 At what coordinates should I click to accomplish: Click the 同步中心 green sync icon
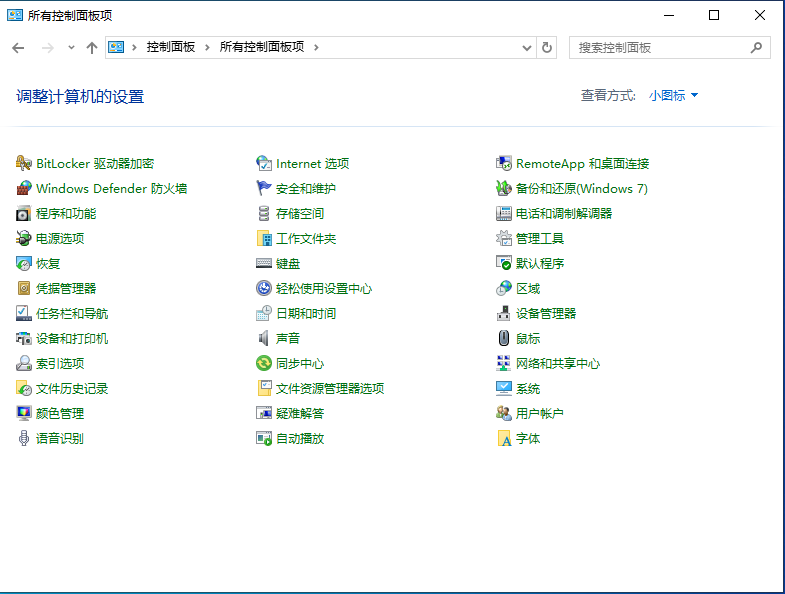(x=264, y=364)
